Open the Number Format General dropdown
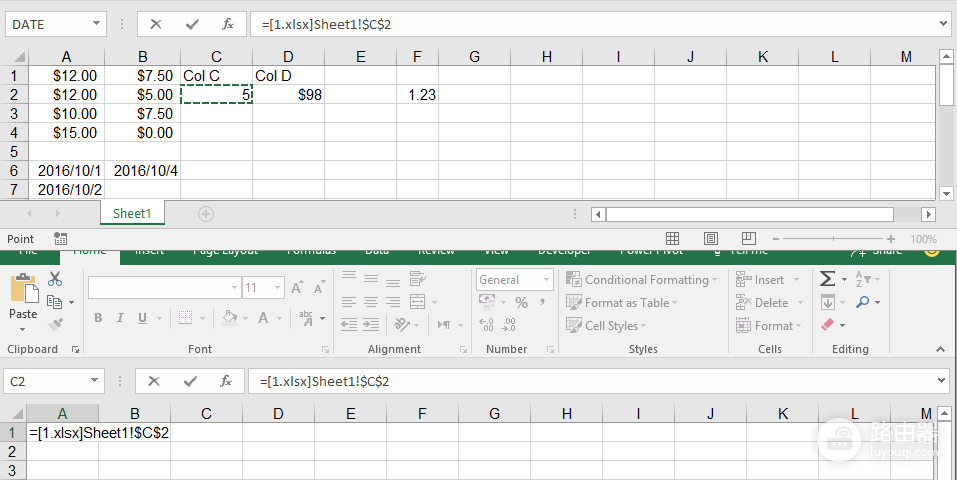Screen dimensions: 957x480 coord(547,280)
